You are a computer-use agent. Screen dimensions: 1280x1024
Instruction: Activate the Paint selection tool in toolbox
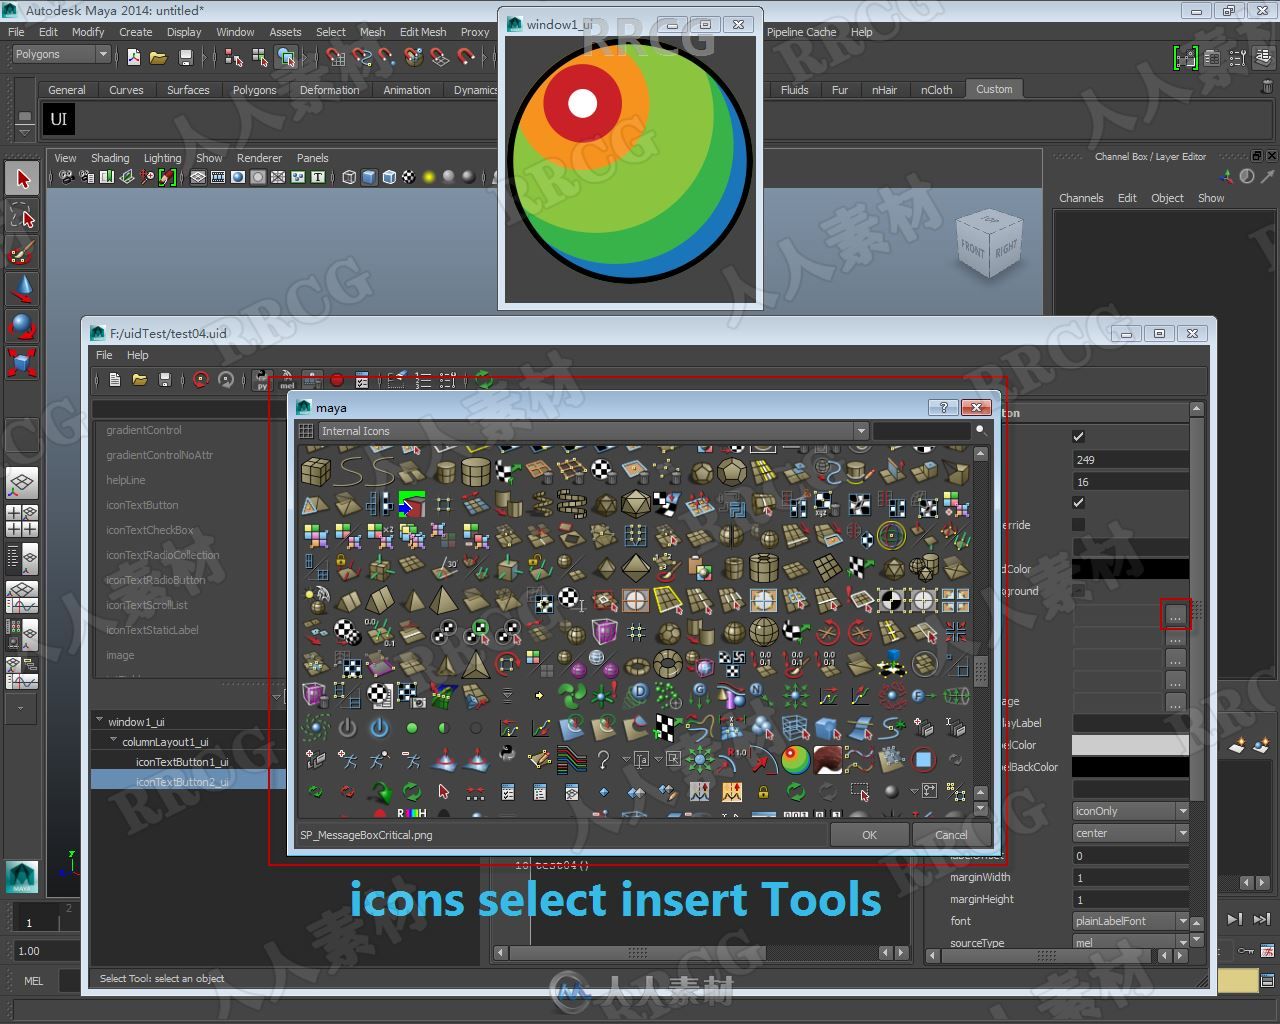22,252
